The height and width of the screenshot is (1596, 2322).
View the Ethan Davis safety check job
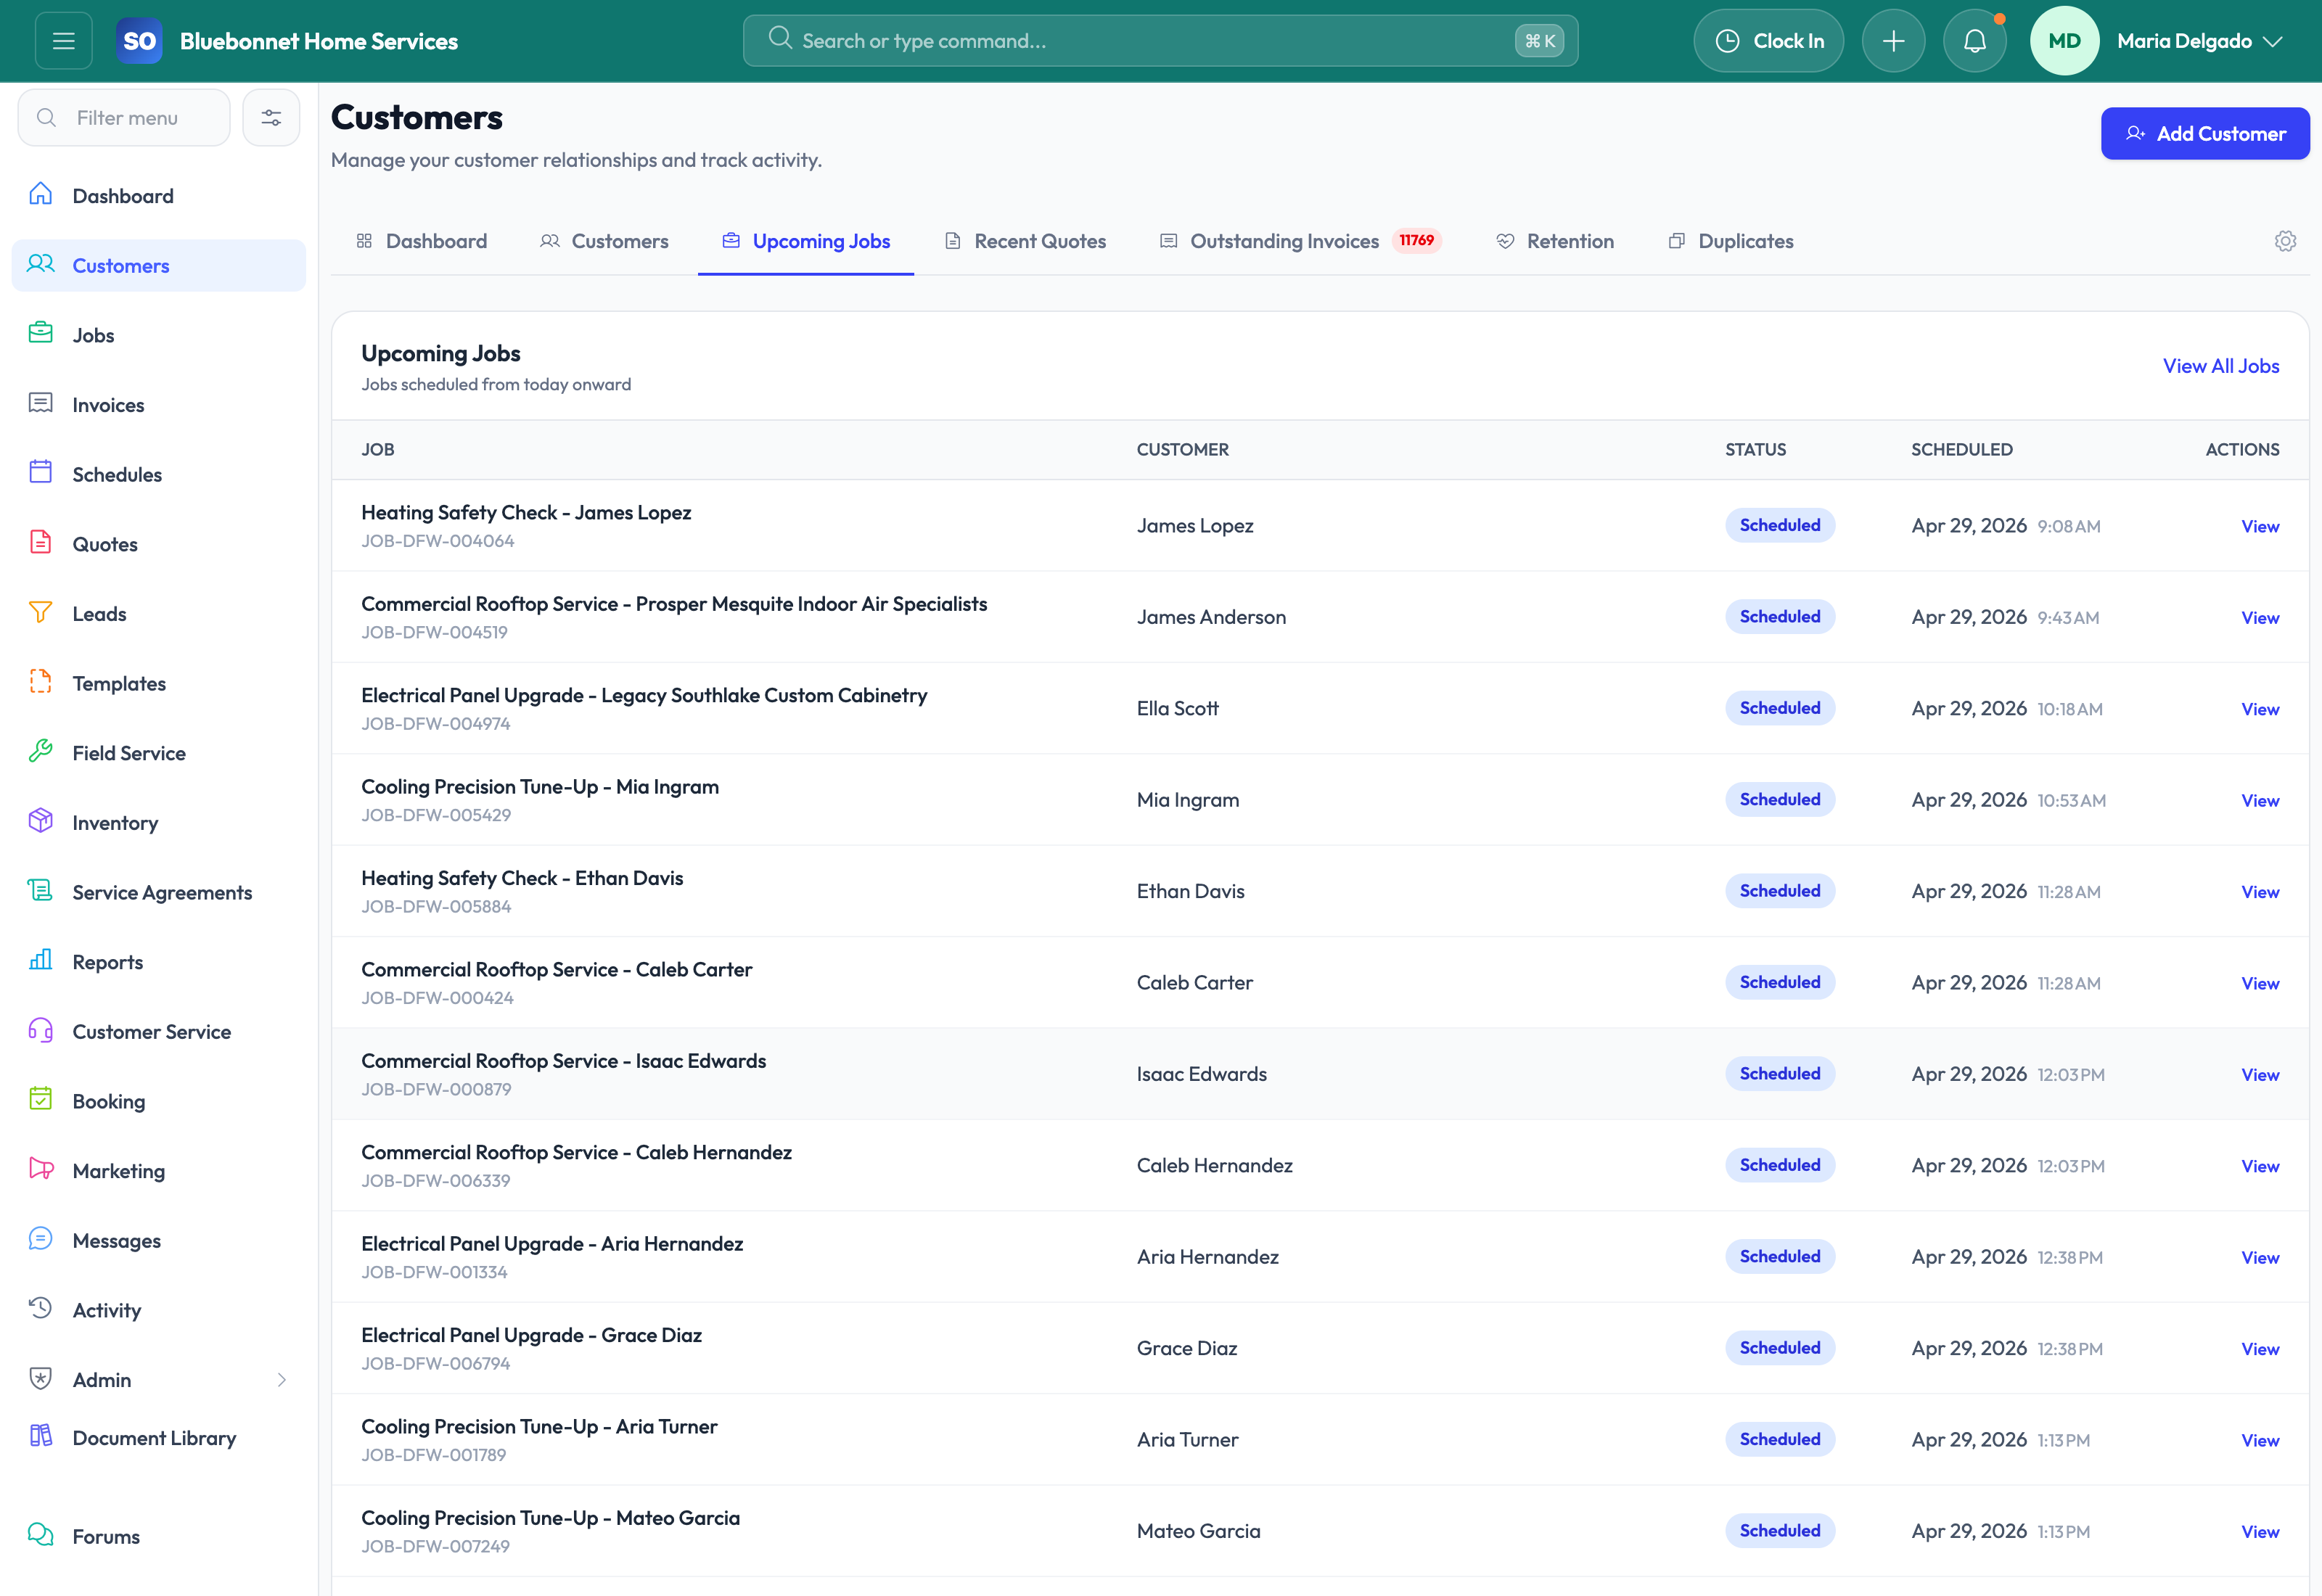[2260, 892]
